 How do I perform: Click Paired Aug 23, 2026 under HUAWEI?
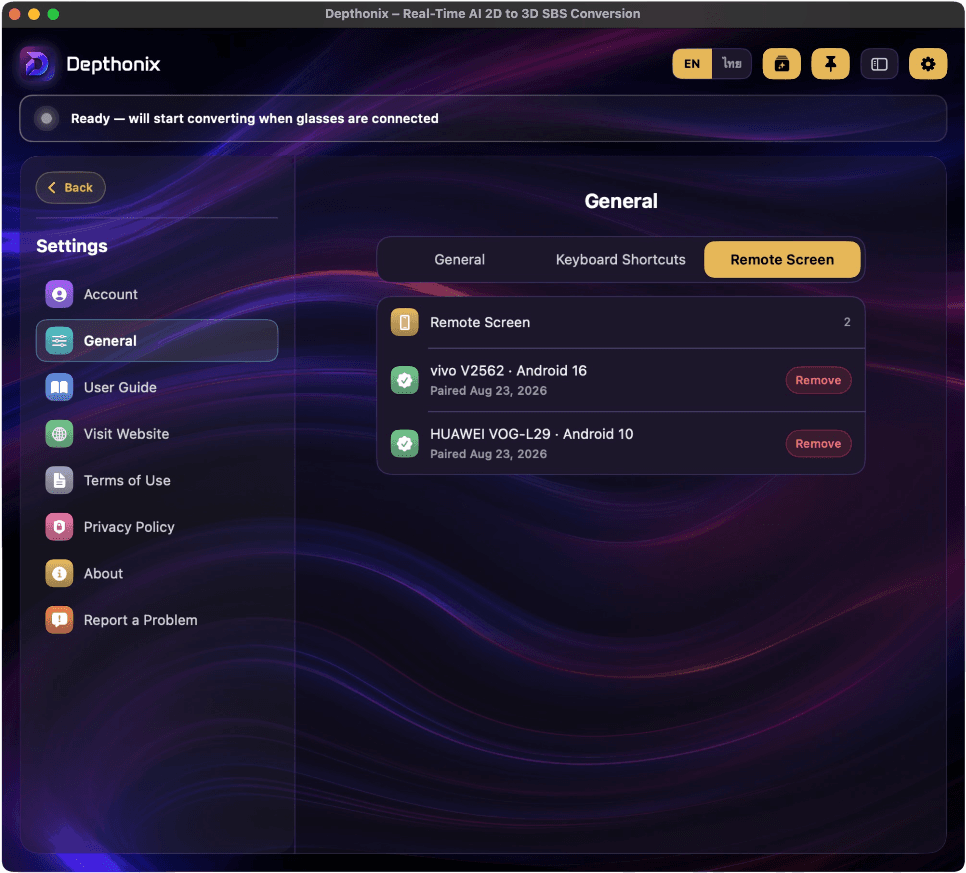pos(489,454)
